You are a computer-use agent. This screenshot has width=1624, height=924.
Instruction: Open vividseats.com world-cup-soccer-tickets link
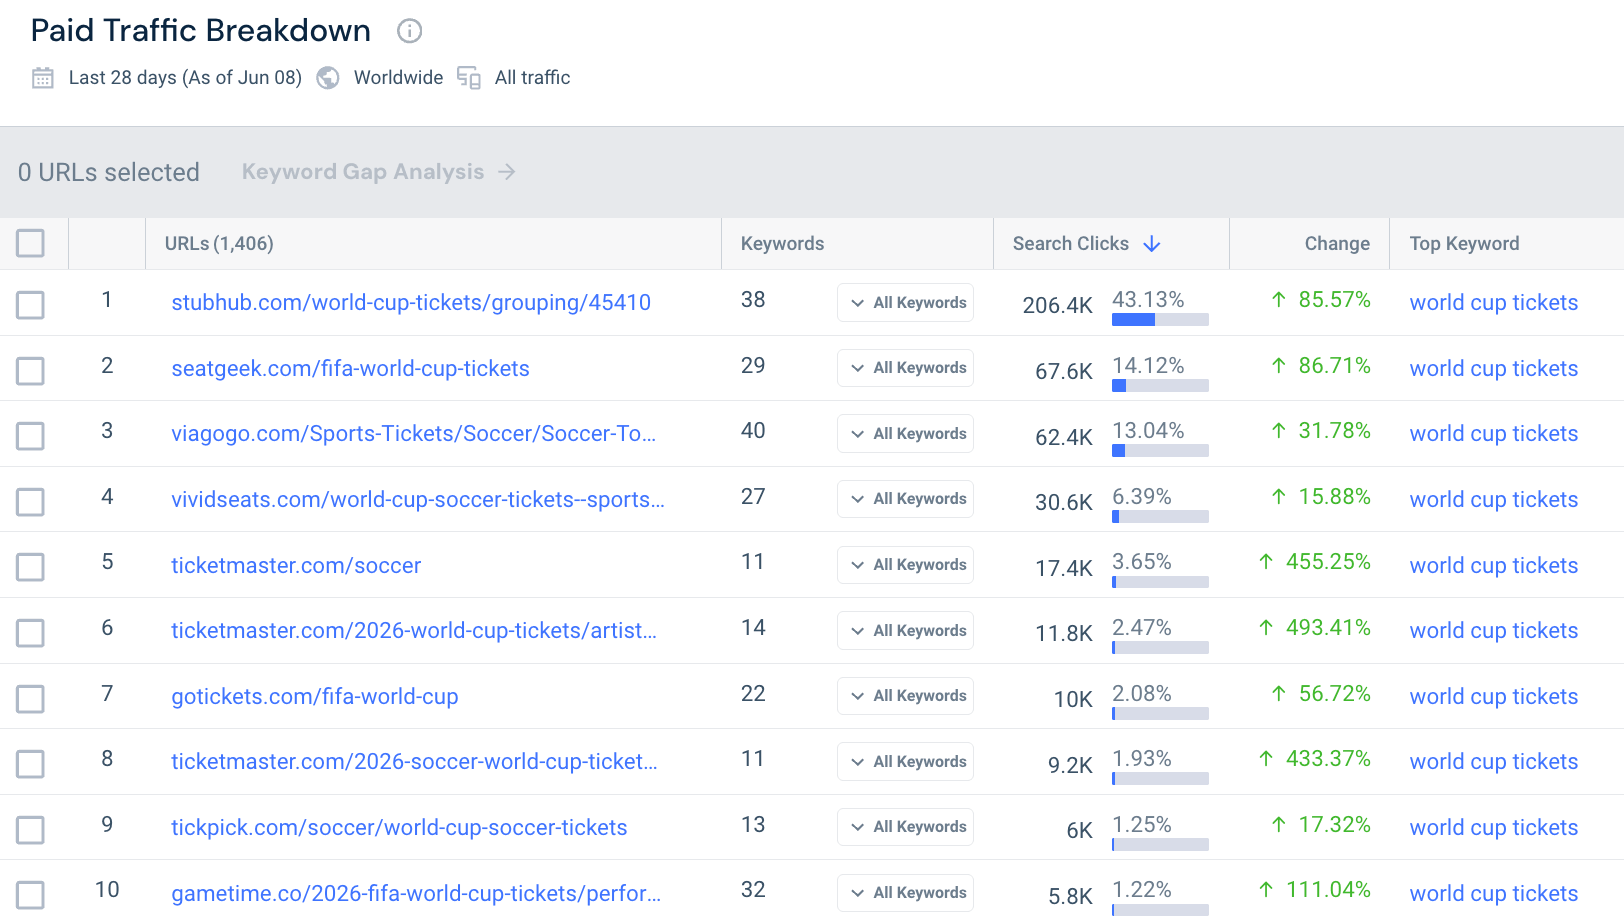click(x=418, y=500)
